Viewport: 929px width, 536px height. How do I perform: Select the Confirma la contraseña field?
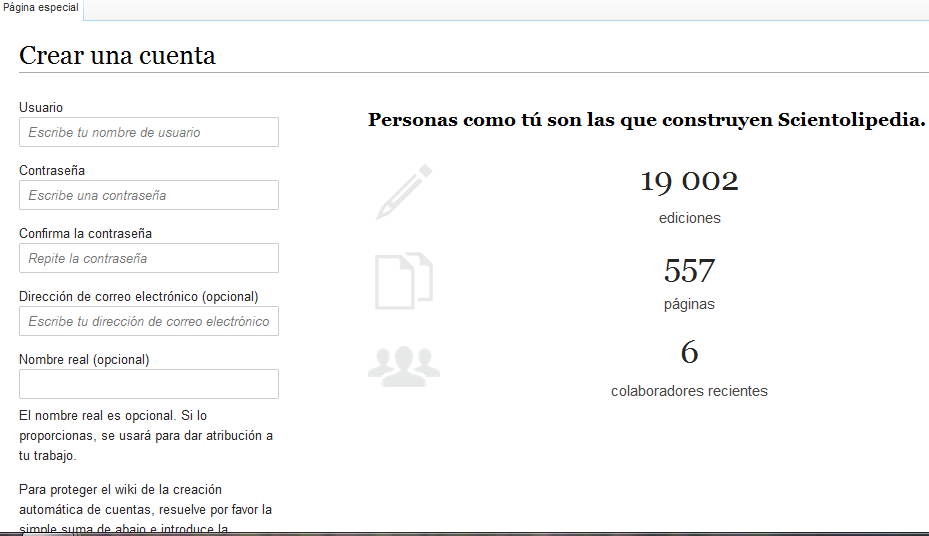[x=149, y=258]
